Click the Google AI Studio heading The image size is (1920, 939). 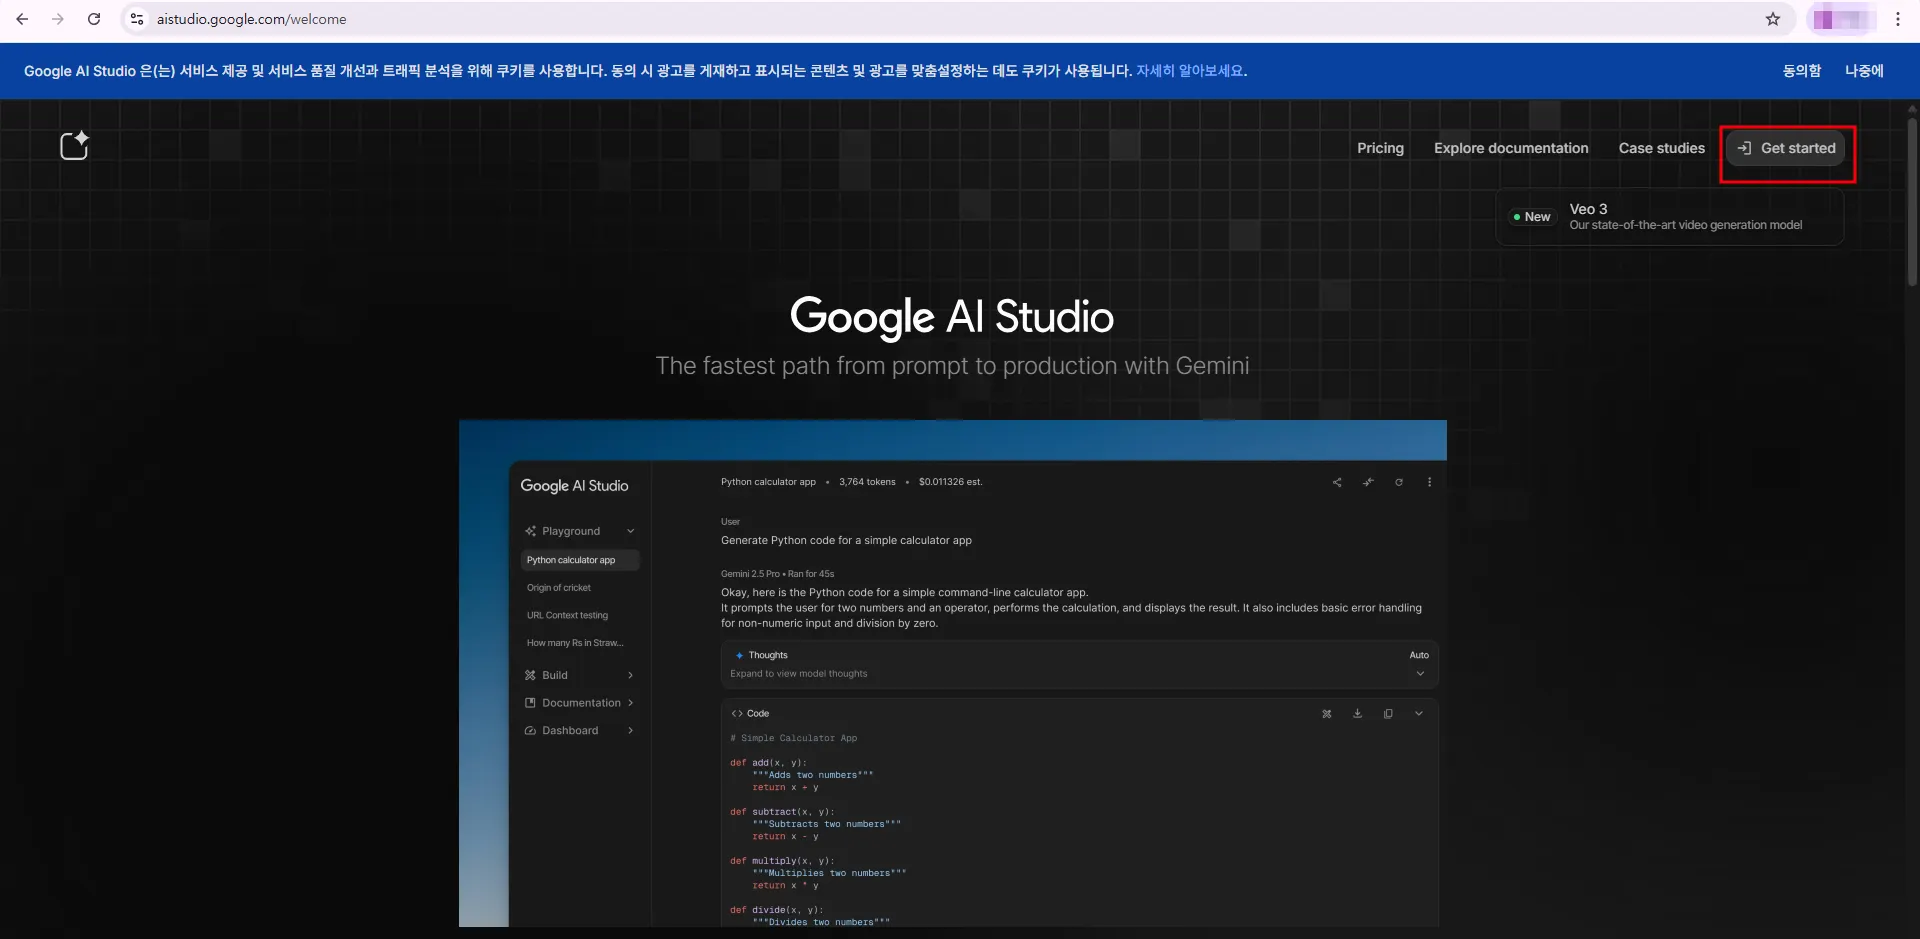point(951,316)
